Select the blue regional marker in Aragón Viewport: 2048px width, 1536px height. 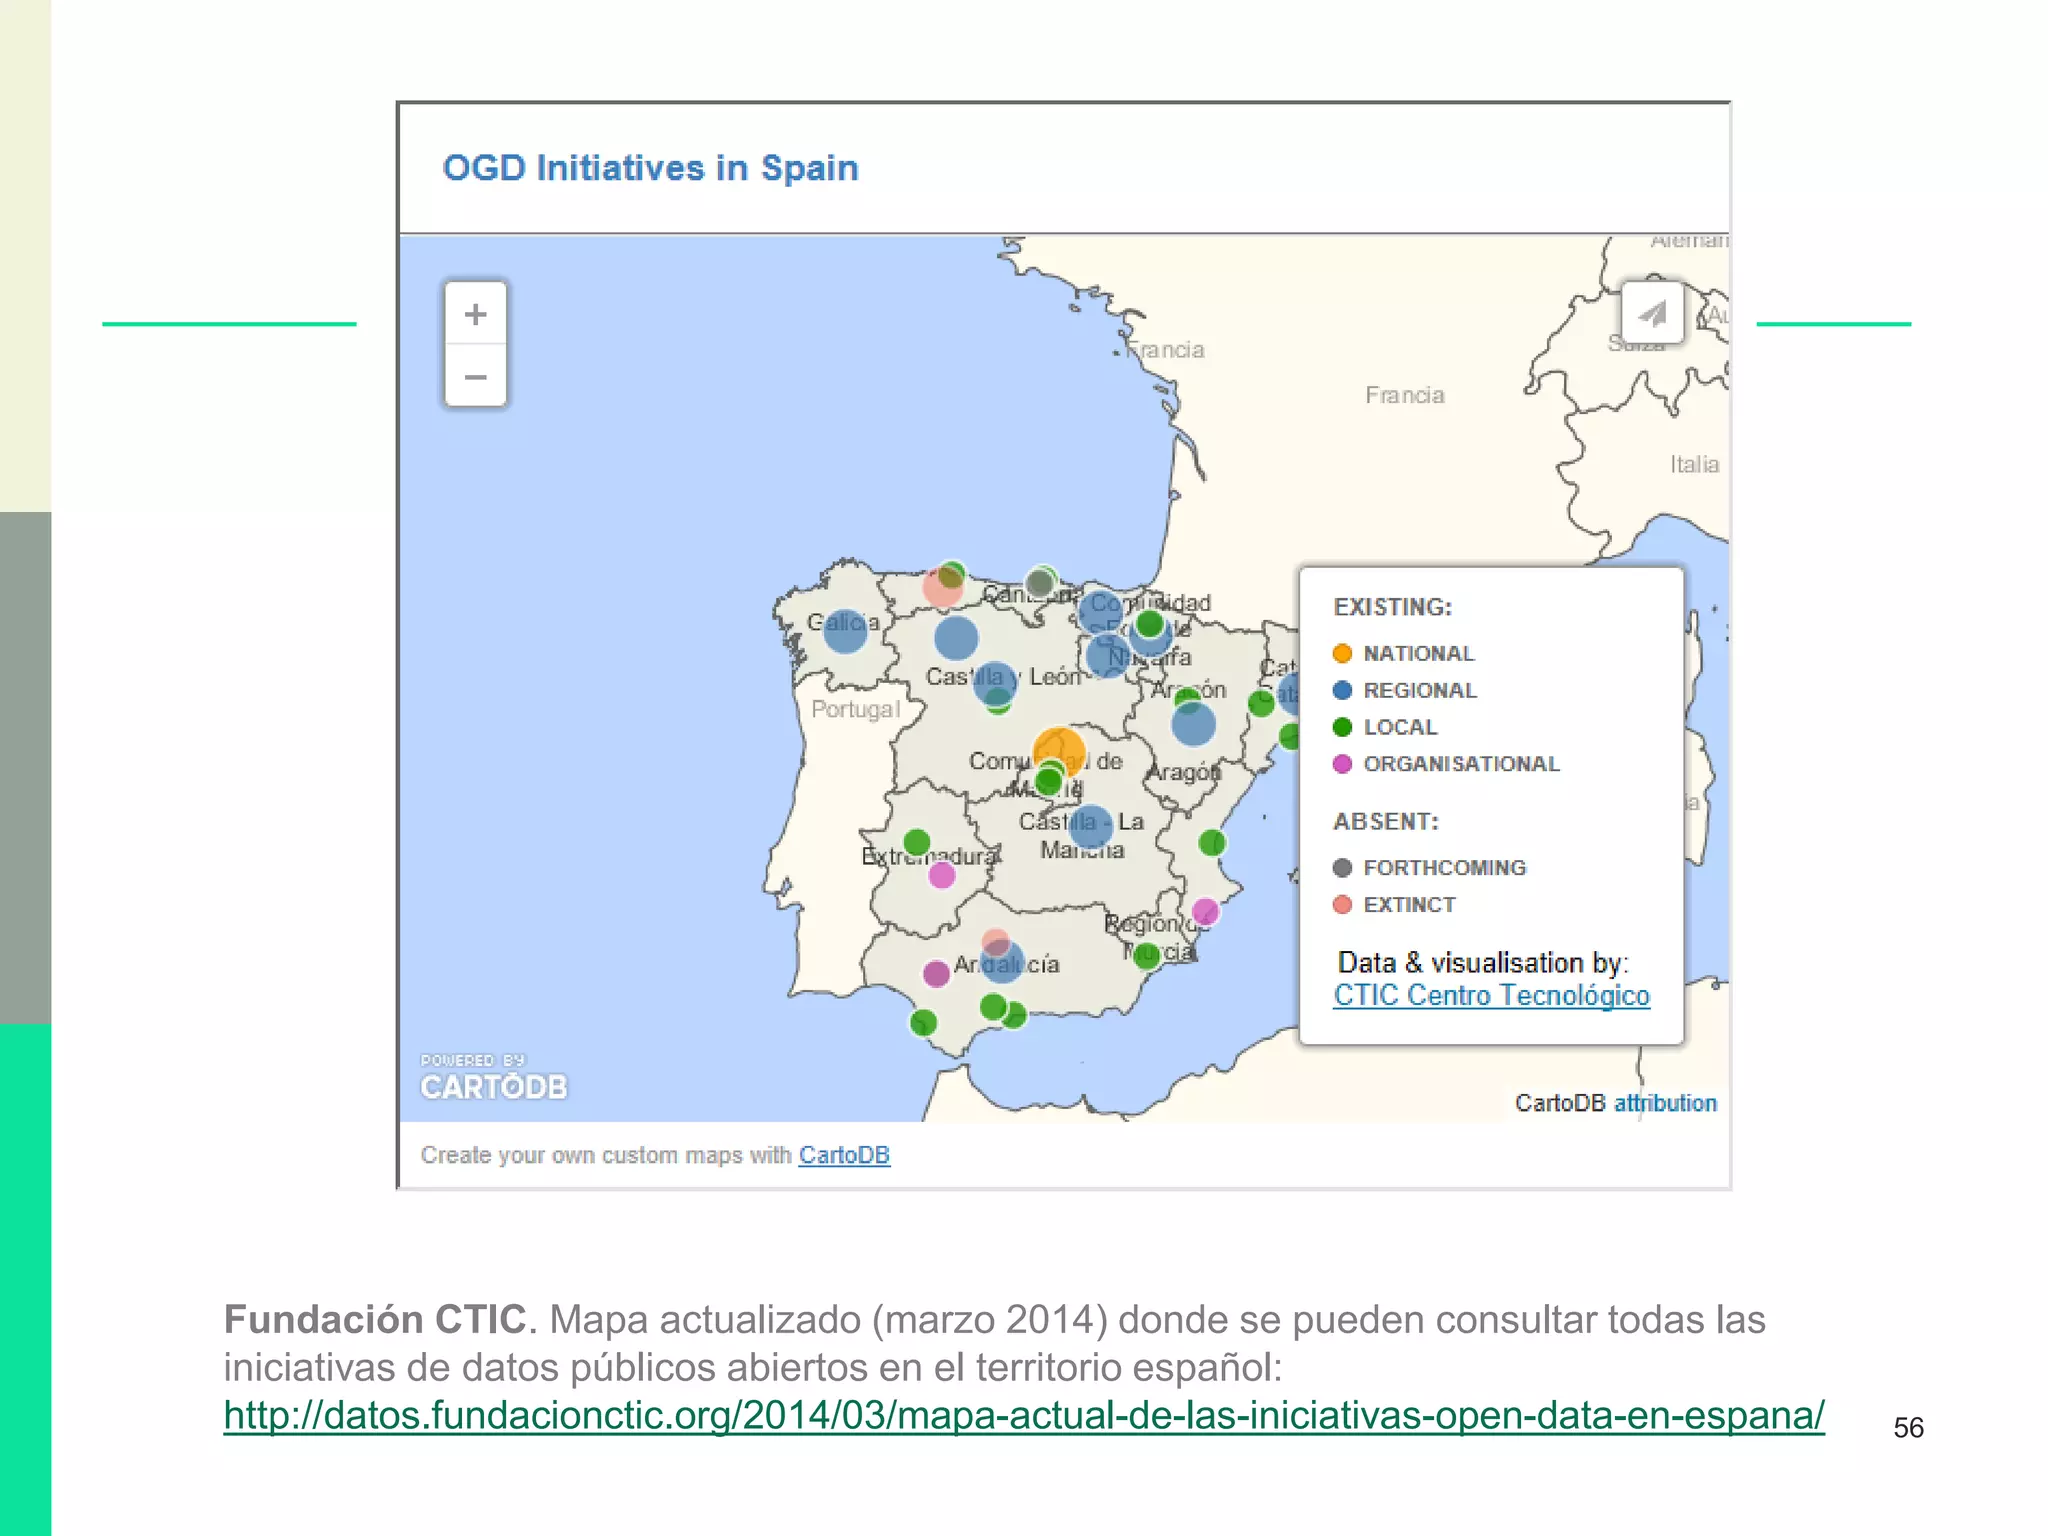click(x=1193, y=724)
